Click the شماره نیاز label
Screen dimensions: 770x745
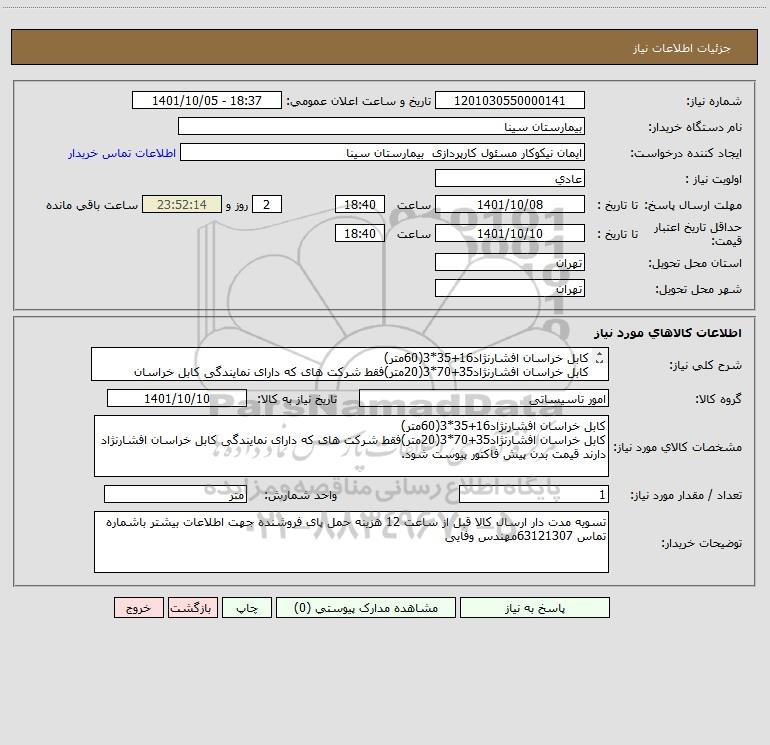(x=714, y=102)
